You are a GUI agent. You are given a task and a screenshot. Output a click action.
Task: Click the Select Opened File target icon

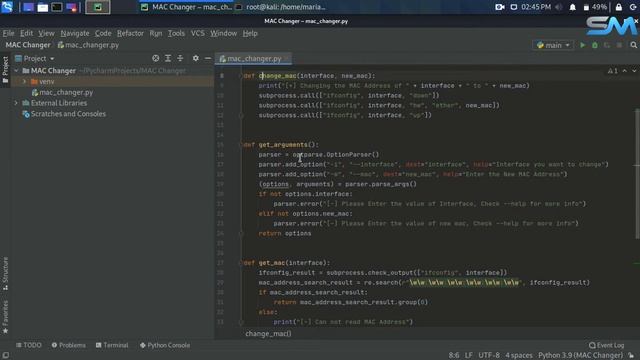(x=156, y=58)
